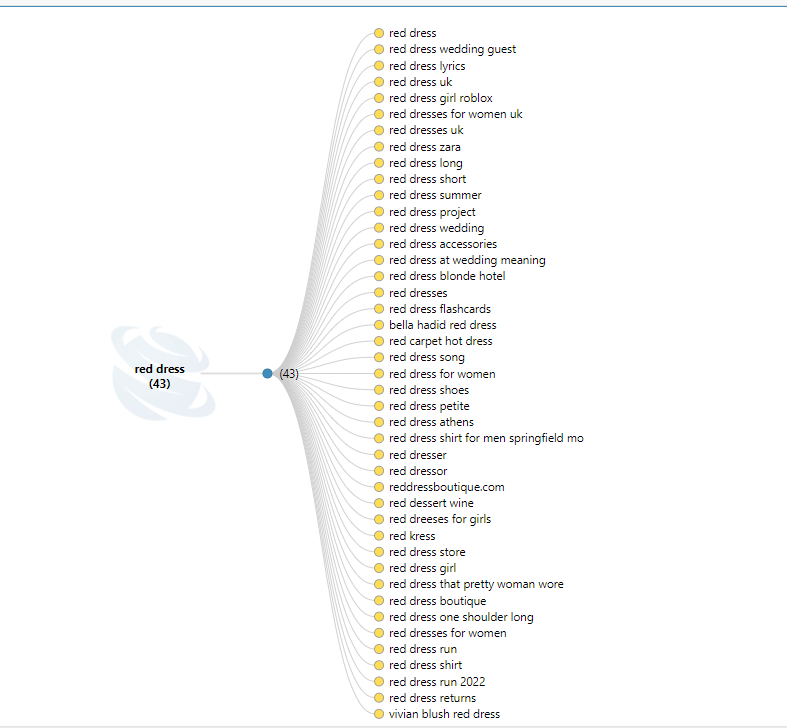Select 'red dress flashcards' keyword
Image resolution: width=787 pixels, height=728 pixels.
439,309
